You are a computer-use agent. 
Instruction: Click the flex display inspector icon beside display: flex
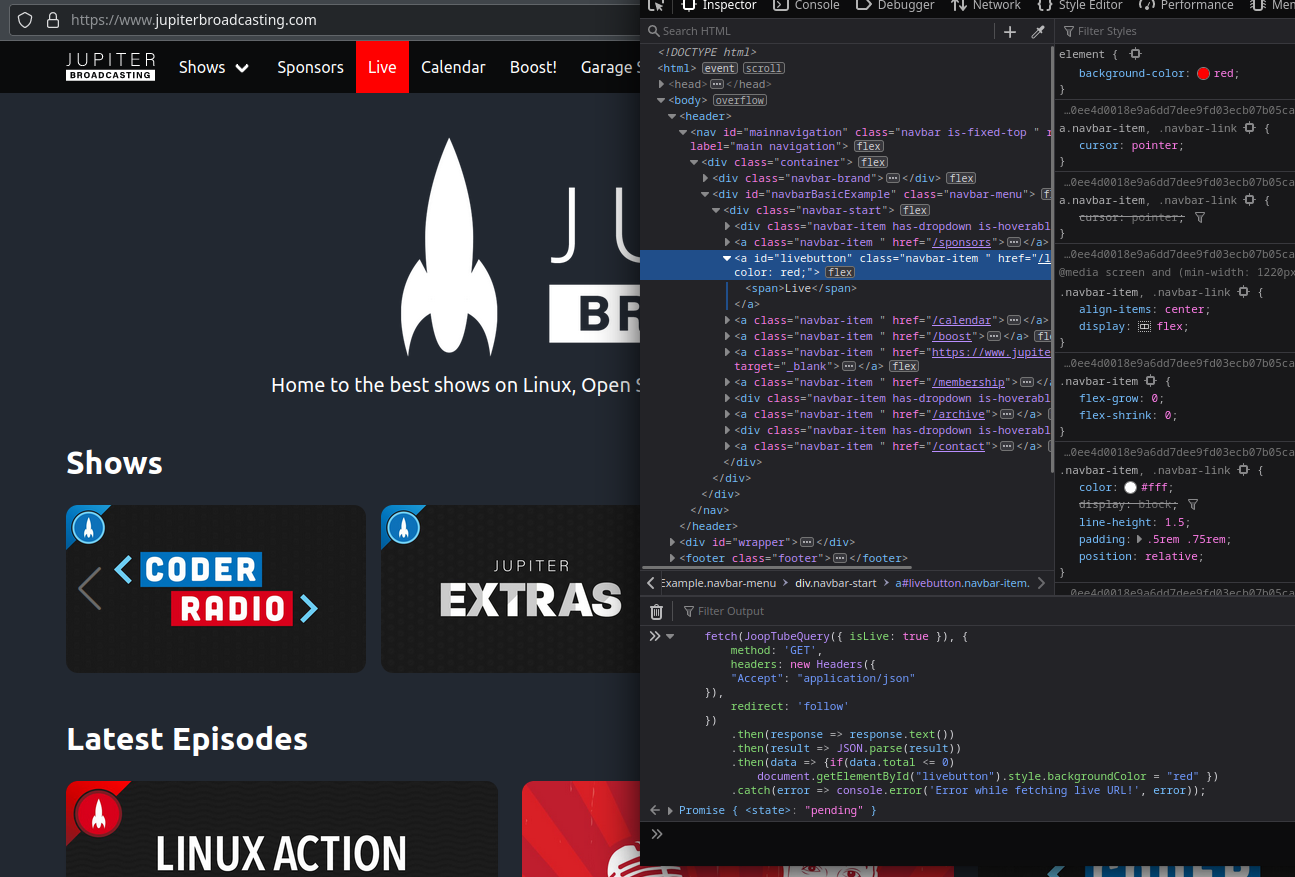click(x=1145, y=326)
